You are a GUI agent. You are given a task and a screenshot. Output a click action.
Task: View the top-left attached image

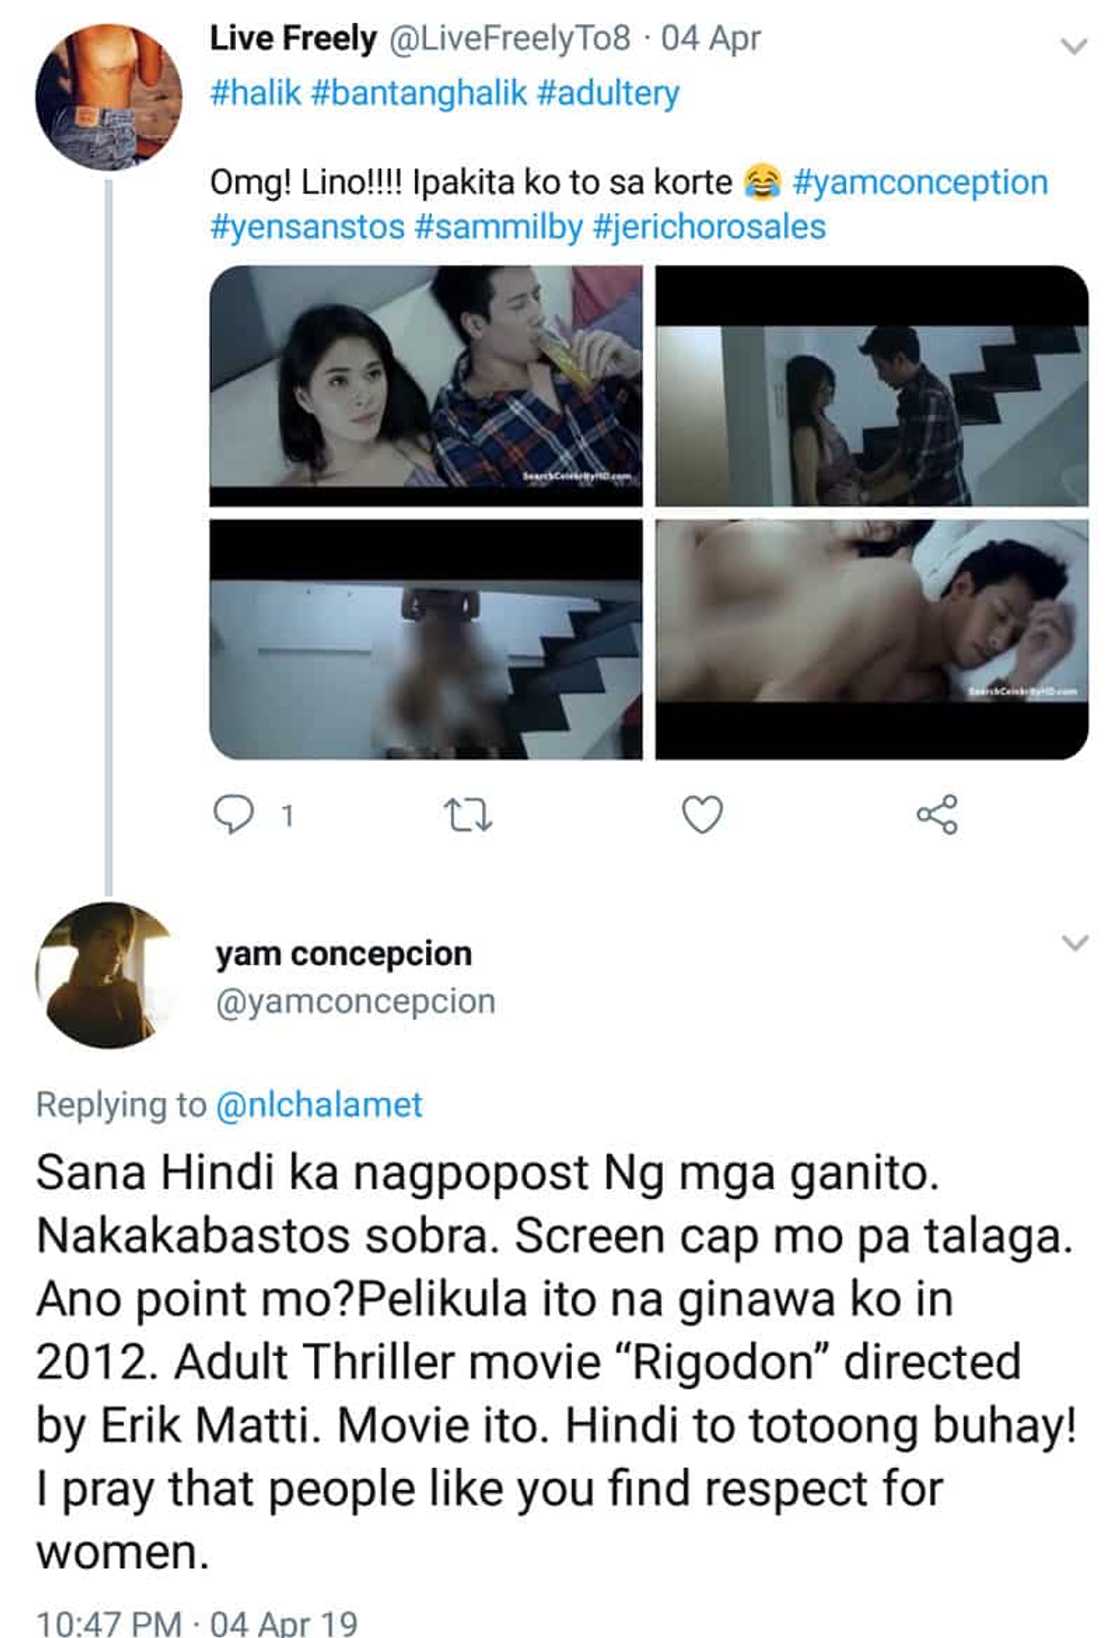pos(426,386)
